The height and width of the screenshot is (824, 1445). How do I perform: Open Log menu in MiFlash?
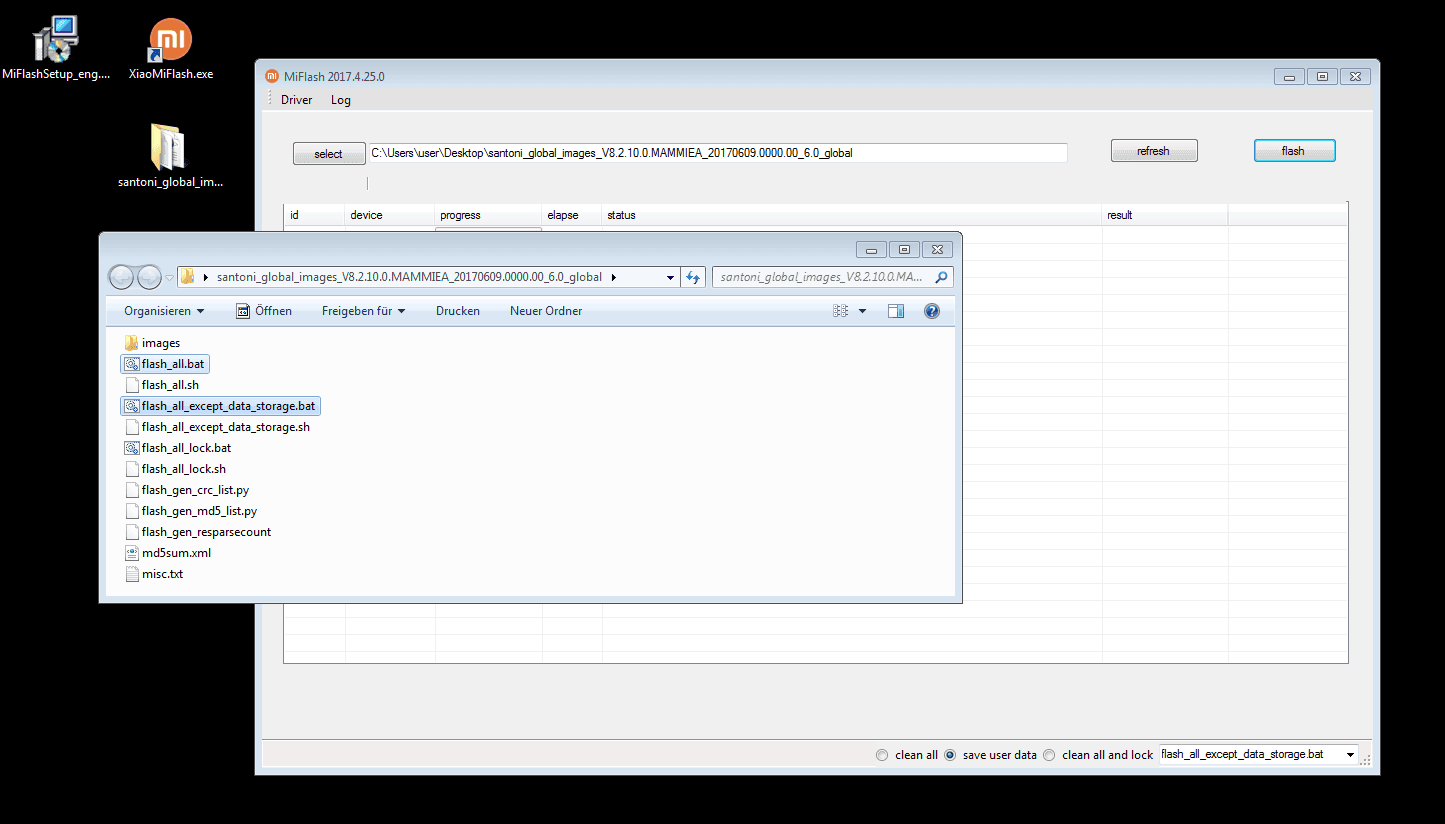(341, 100)
